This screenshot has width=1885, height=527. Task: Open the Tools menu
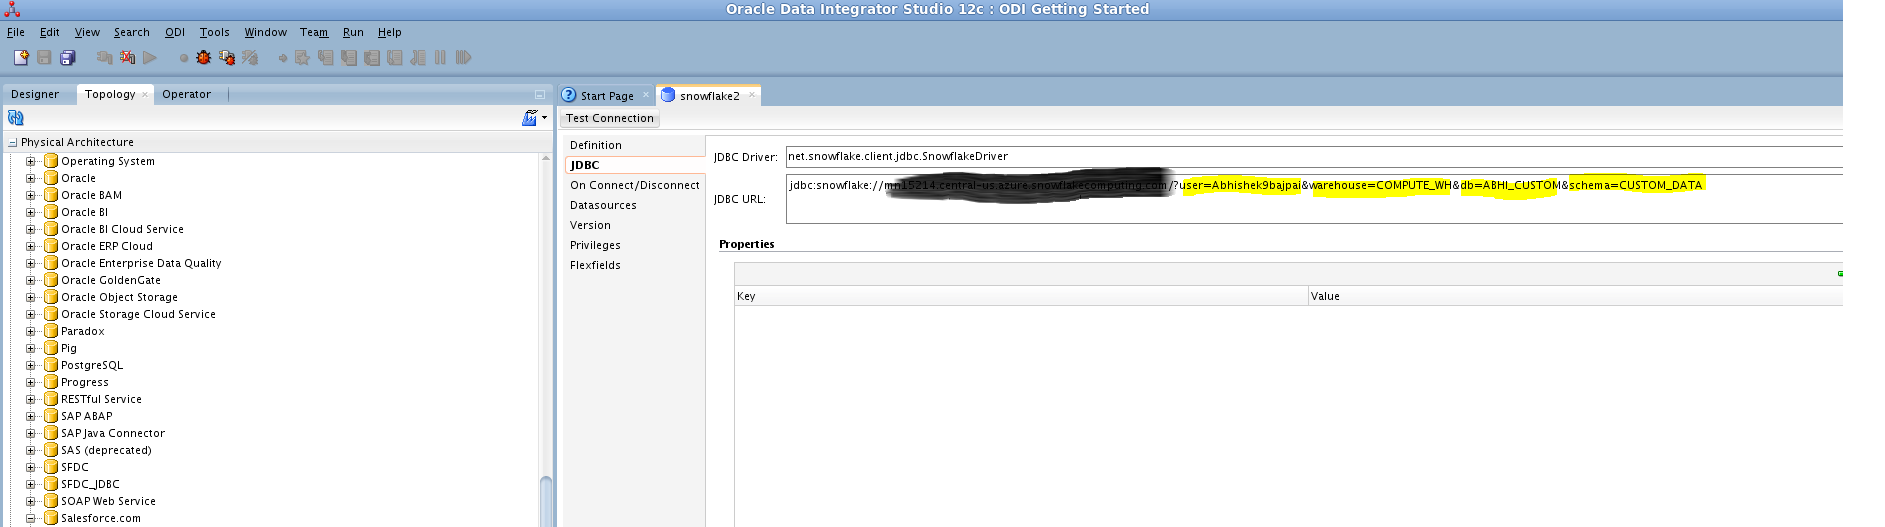214,32
